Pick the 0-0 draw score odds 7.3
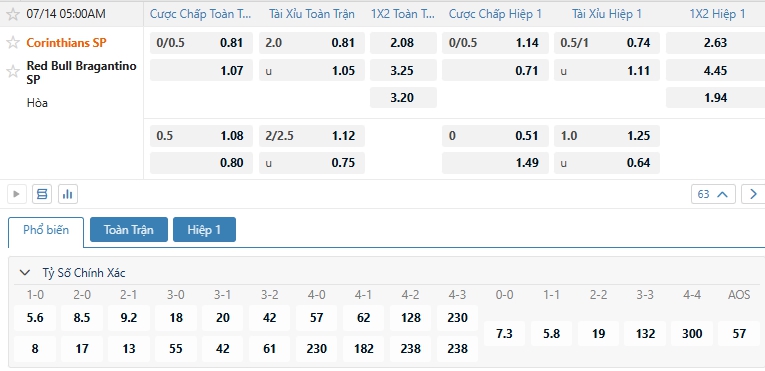The height and width of the screenshot is (371, 765). click(x=504, y=333)
